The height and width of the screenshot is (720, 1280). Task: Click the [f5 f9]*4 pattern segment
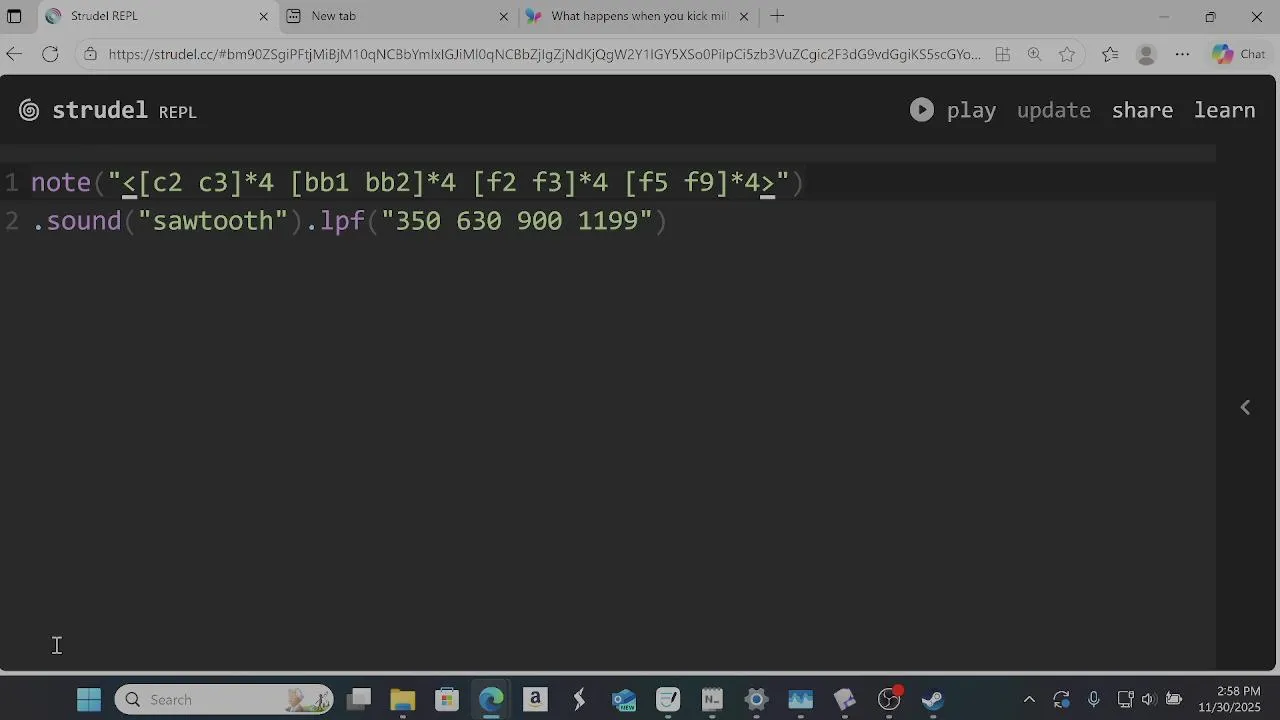pyautogui.click(x=692, y=183)
